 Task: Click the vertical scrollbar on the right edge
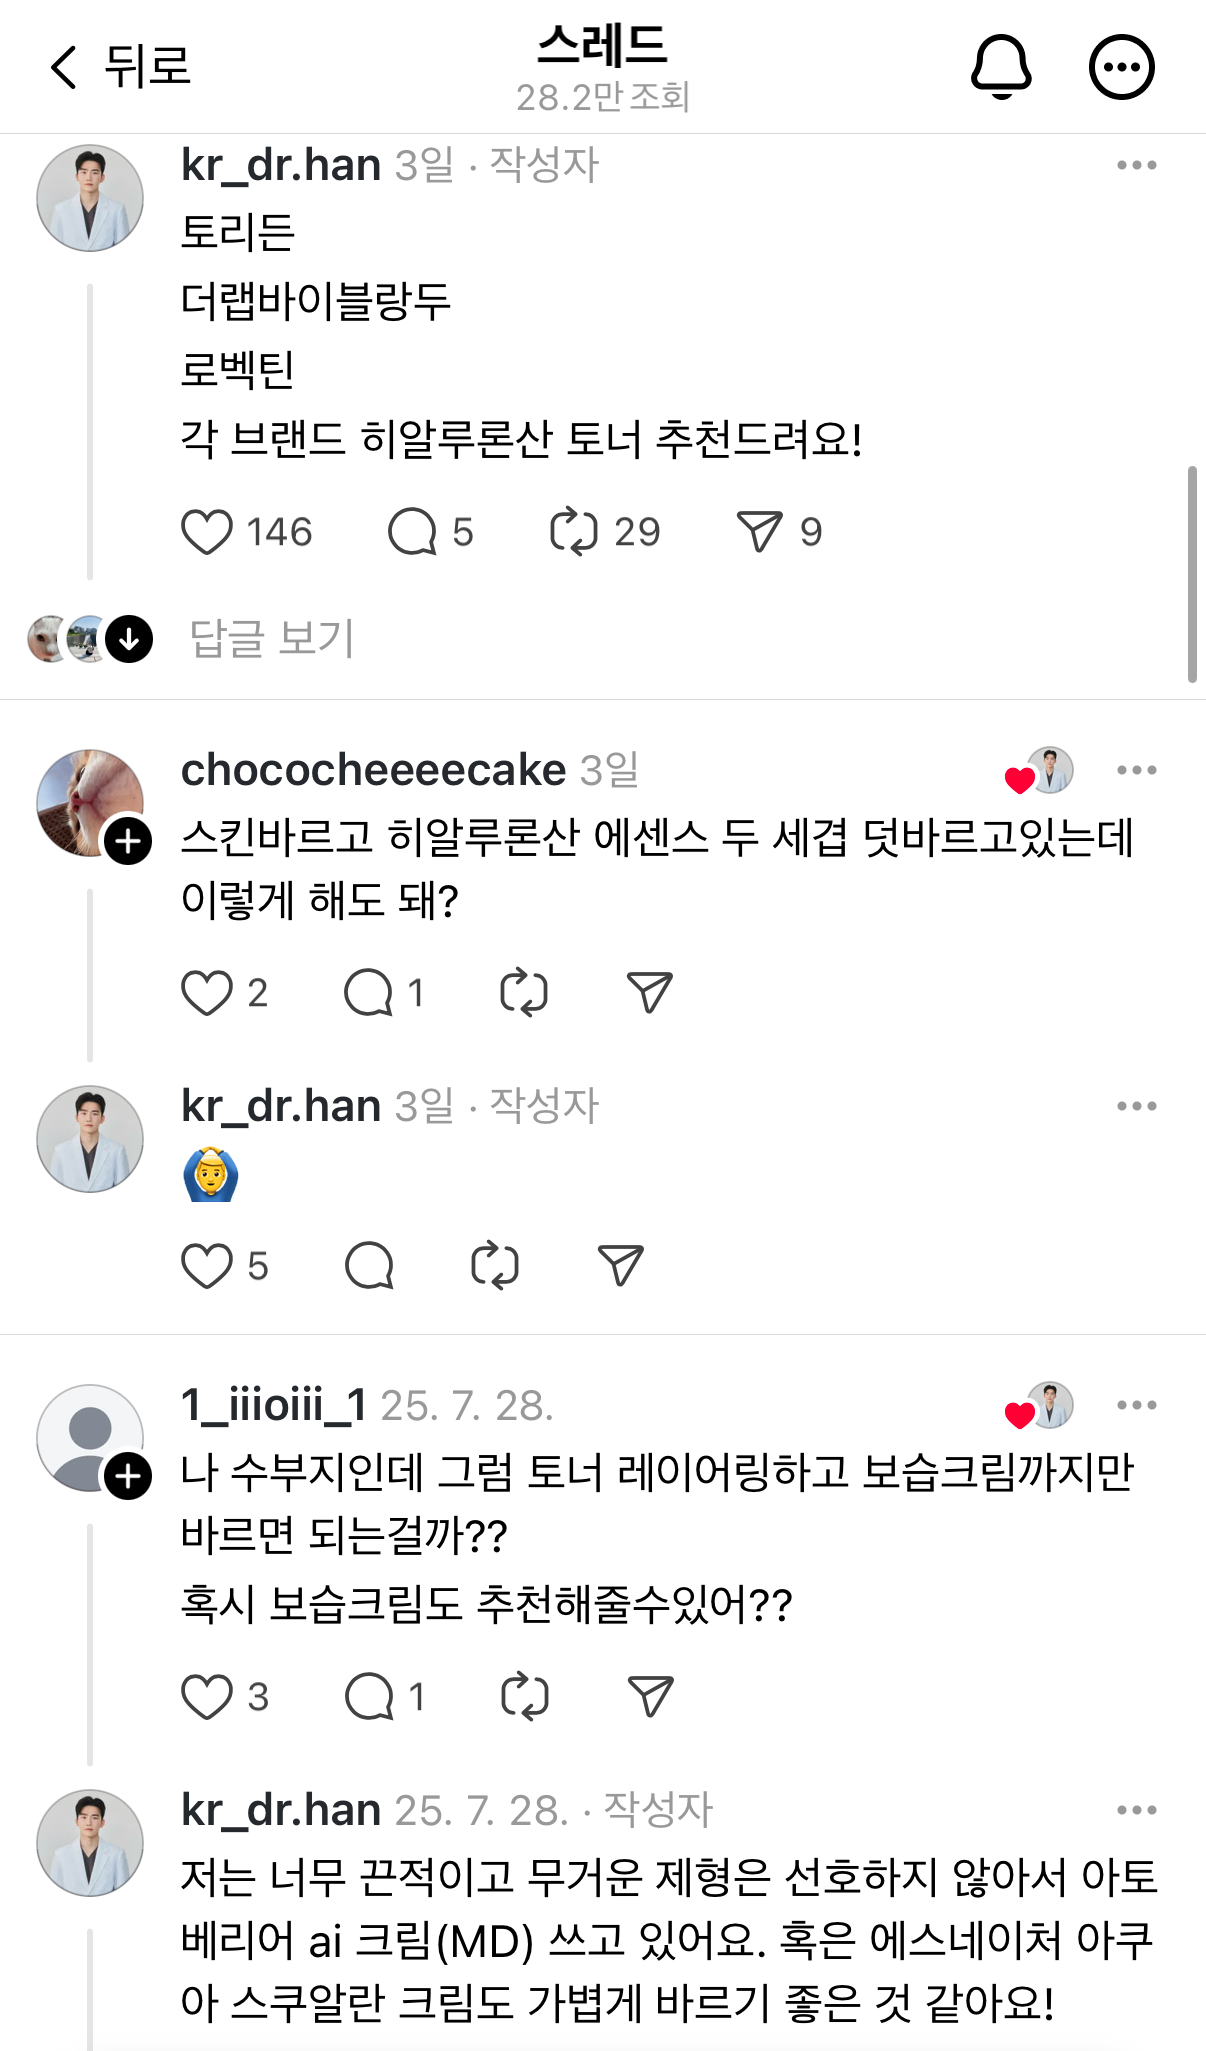(1191, 573)
